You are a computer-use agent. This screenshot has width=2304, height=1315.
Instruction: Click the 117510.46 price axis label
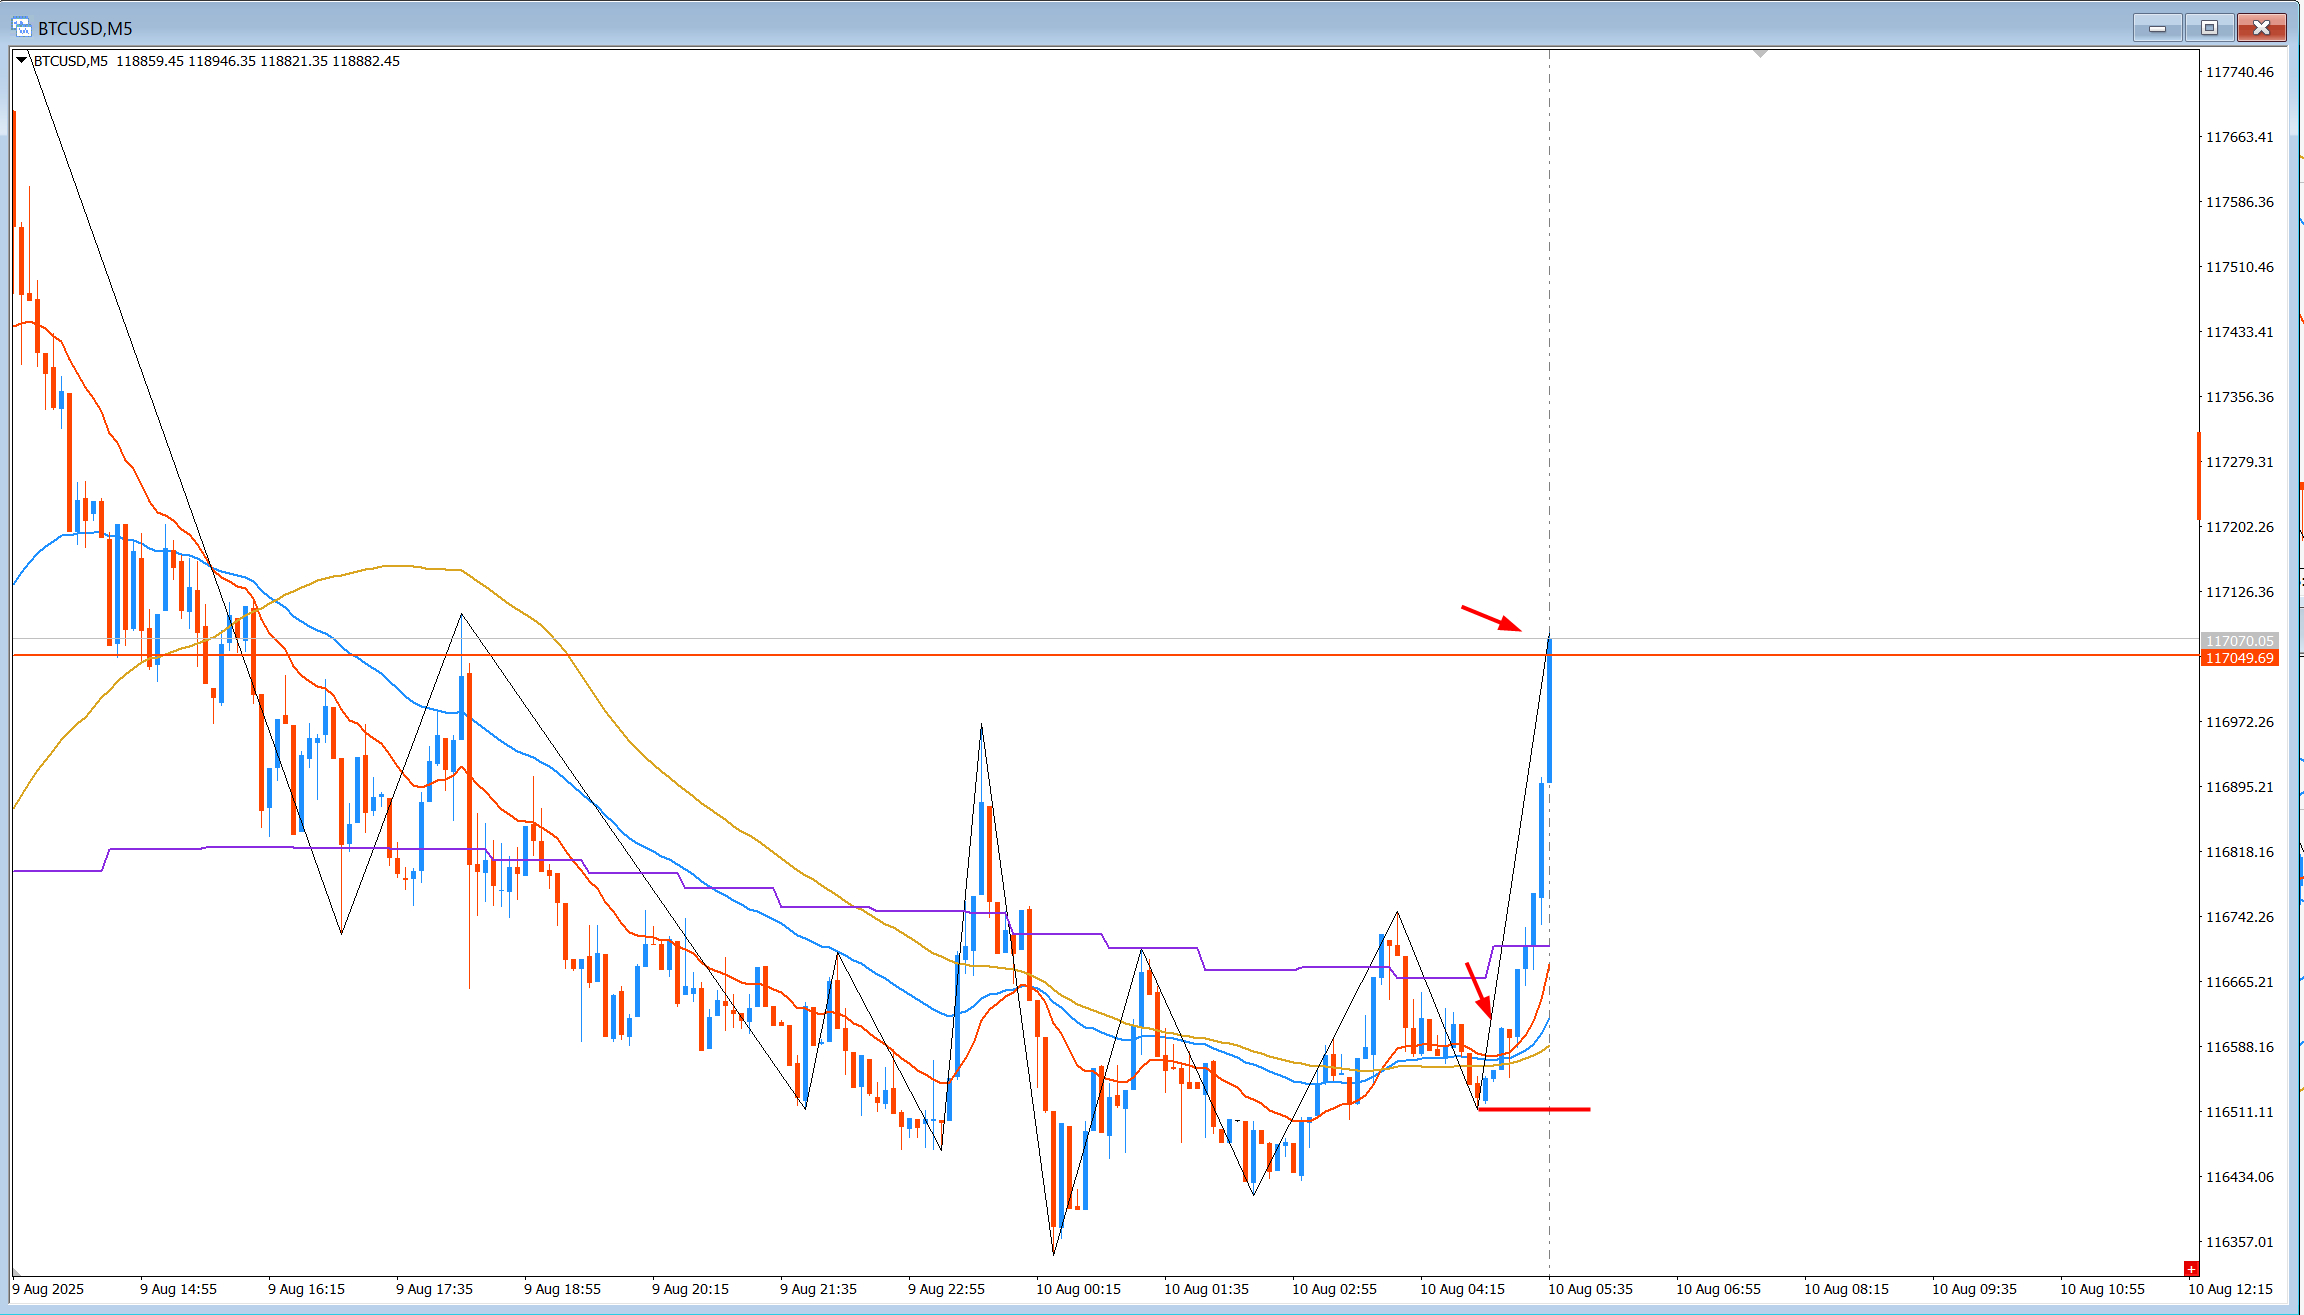coord(2240,267)
